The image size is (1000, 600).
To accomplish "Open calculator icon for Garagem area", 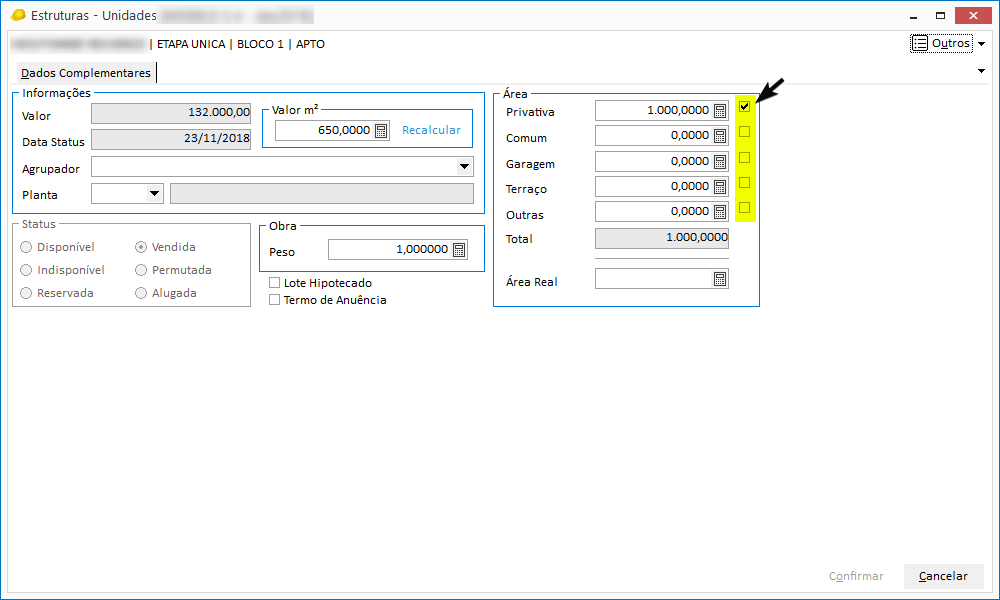I will (720, 161).
